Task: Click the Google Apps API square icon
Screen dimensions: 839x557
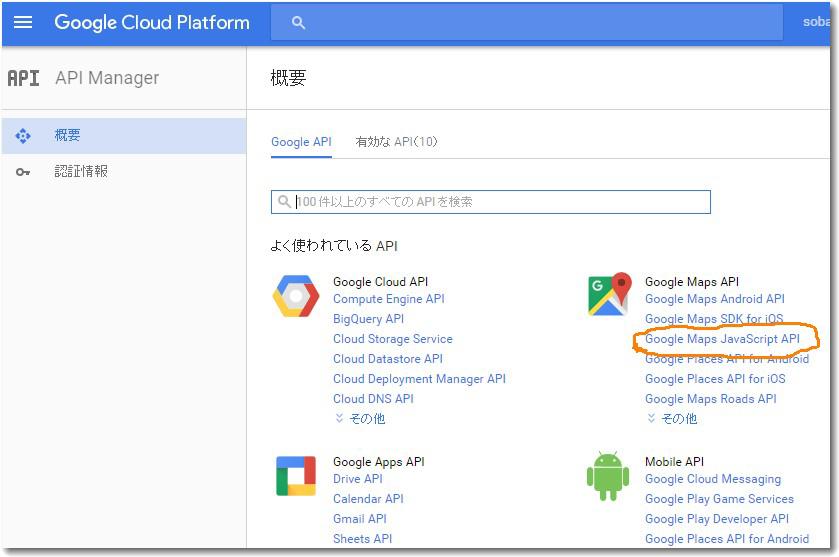Action: click(295, 476)
